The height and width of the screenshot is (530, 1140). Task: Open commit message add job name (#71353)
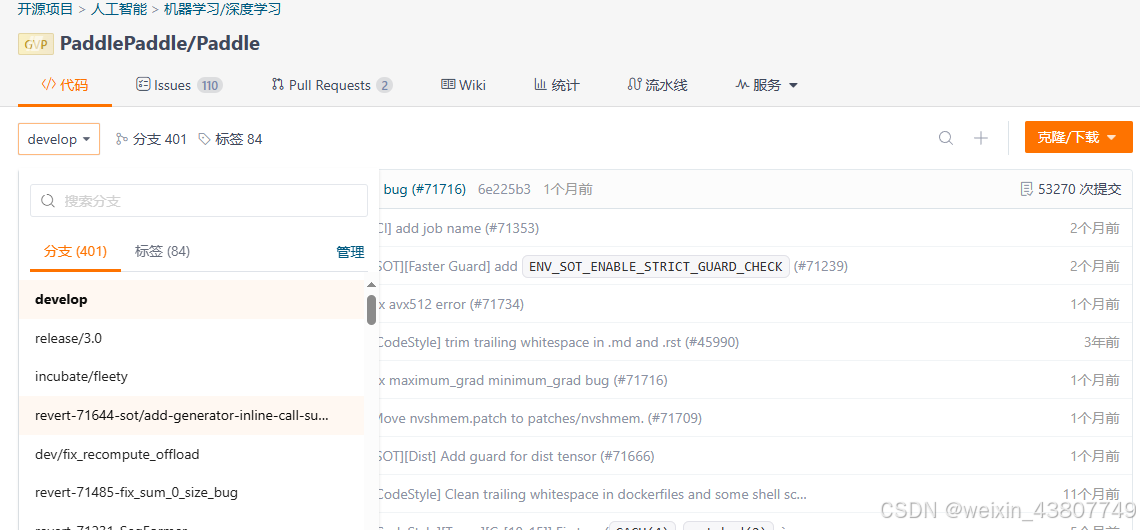tap(459, 228)
